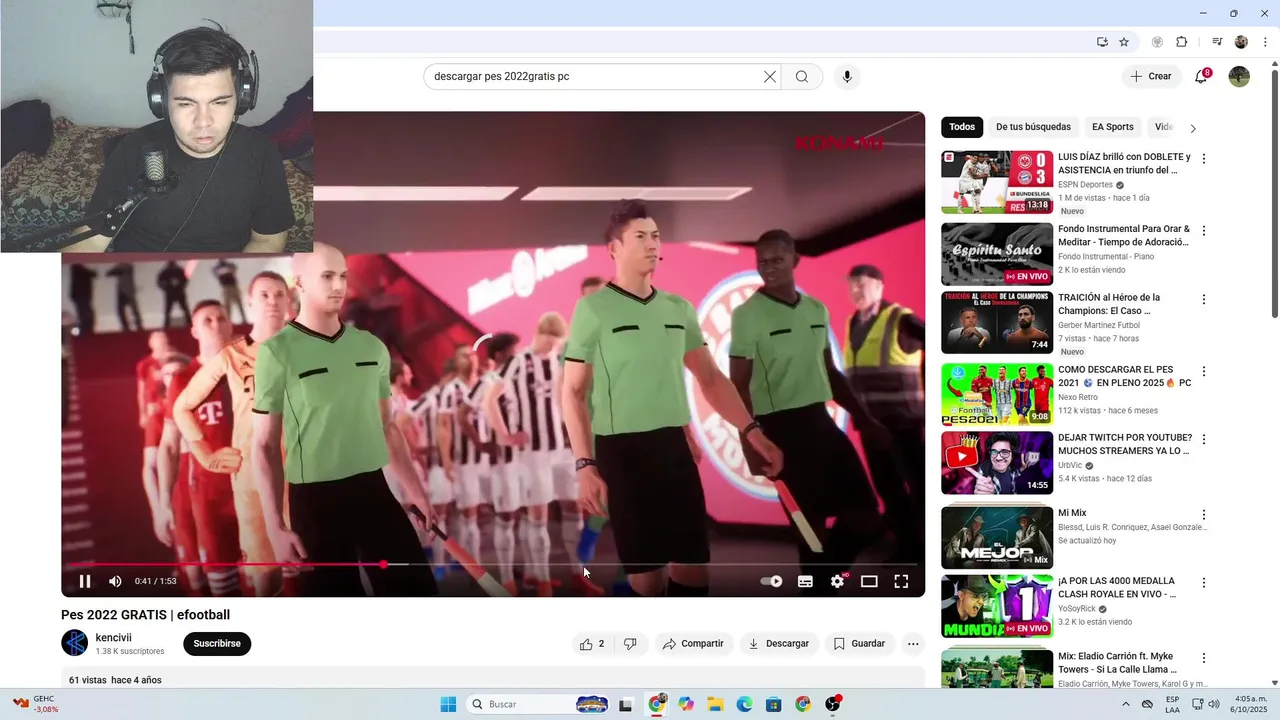Image resolution: width=1280 pixels, height=720 pixels.
Task: Open Task View from the taskbar
Action: click(x=626, y=704)
